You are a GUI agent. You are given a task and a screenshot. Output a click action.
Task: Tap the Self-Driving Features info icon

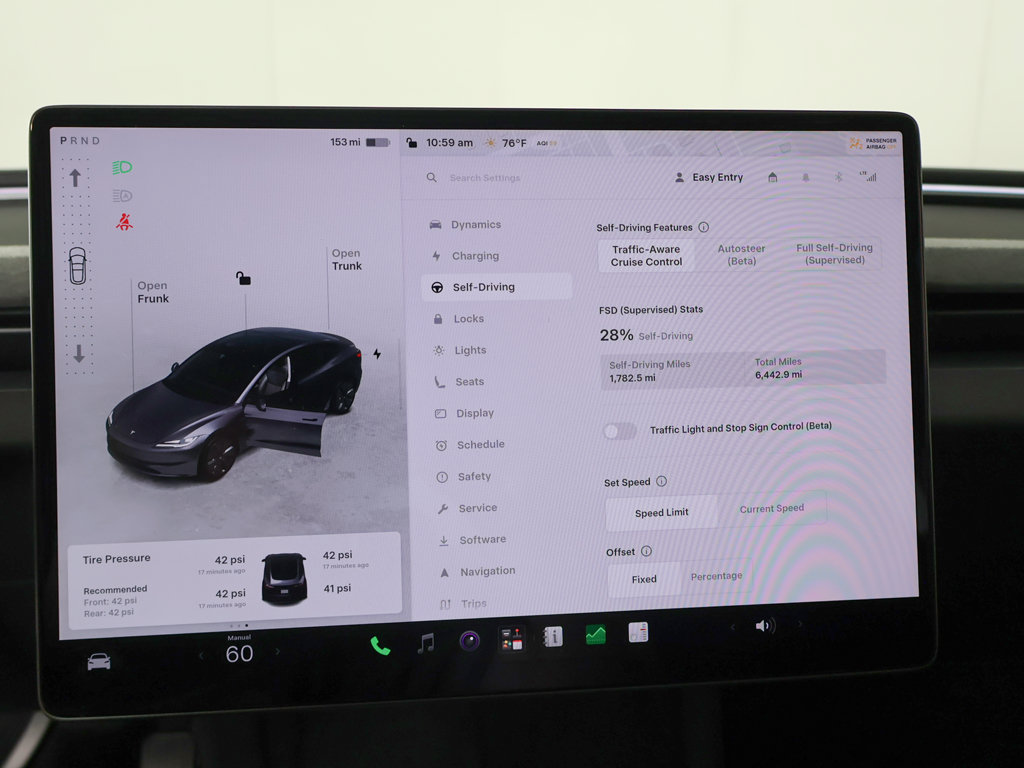point(703,227)
